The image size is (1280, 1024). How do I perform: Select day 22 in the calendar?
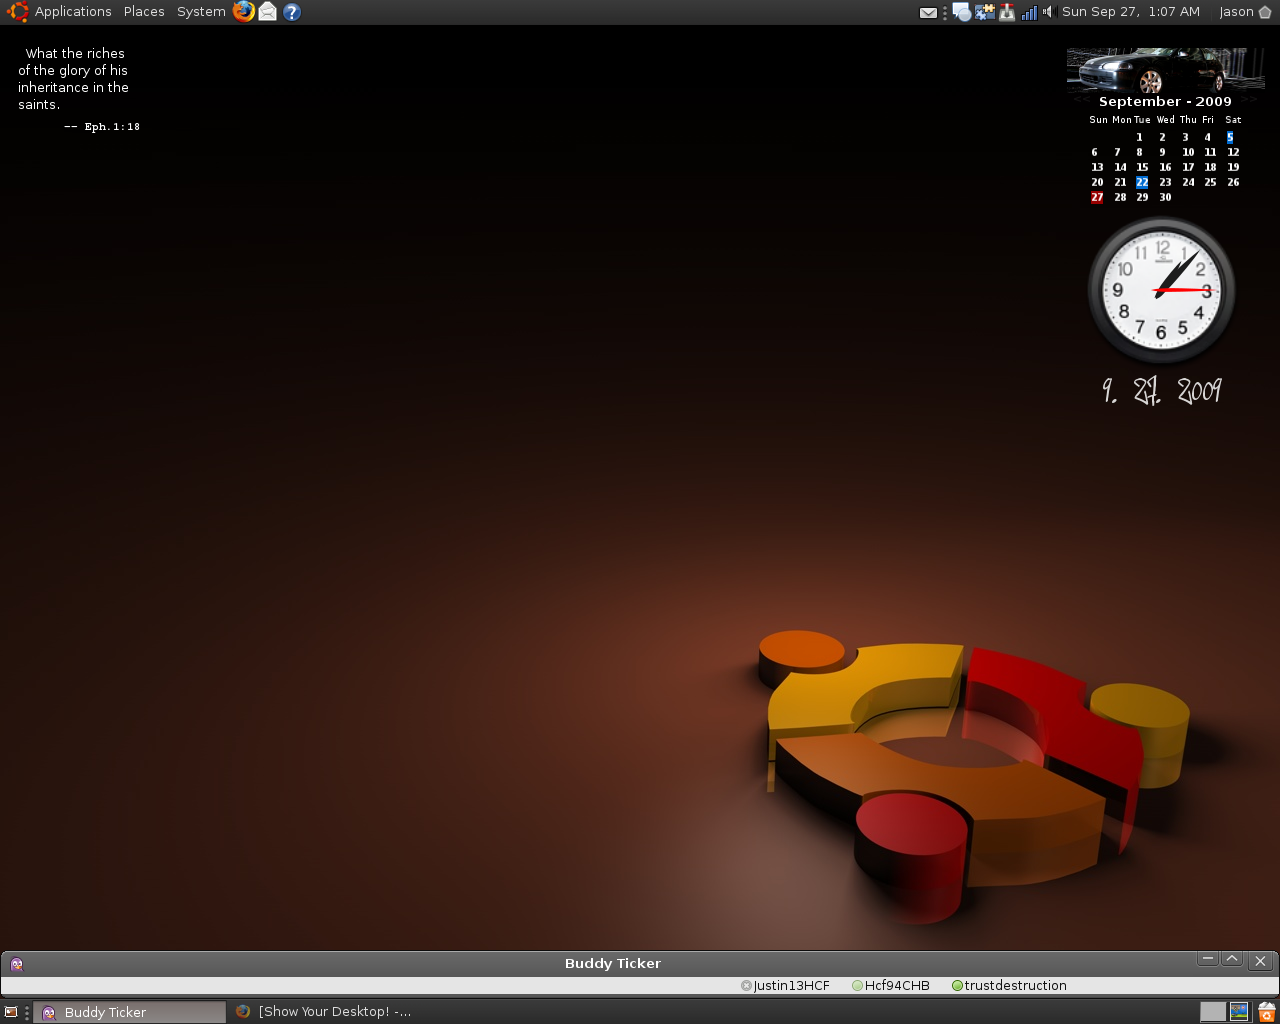[1142, 182]
